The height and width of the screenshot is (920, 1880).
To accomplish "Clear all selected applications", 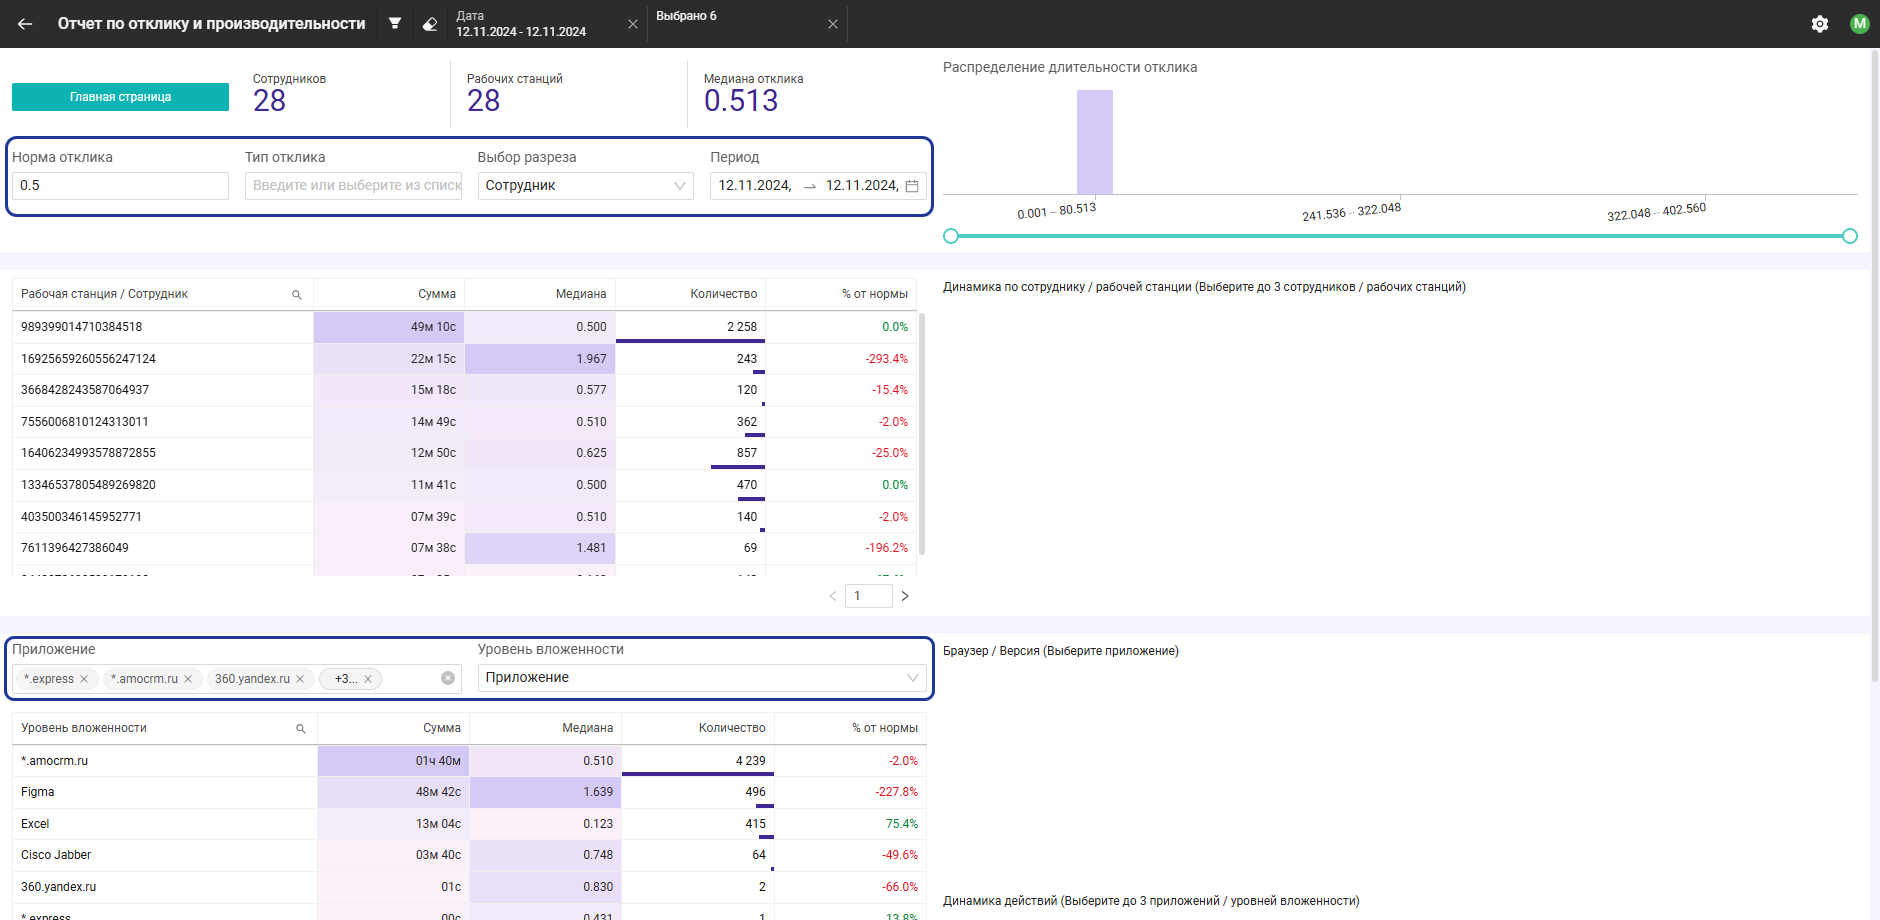I will 448,678.
